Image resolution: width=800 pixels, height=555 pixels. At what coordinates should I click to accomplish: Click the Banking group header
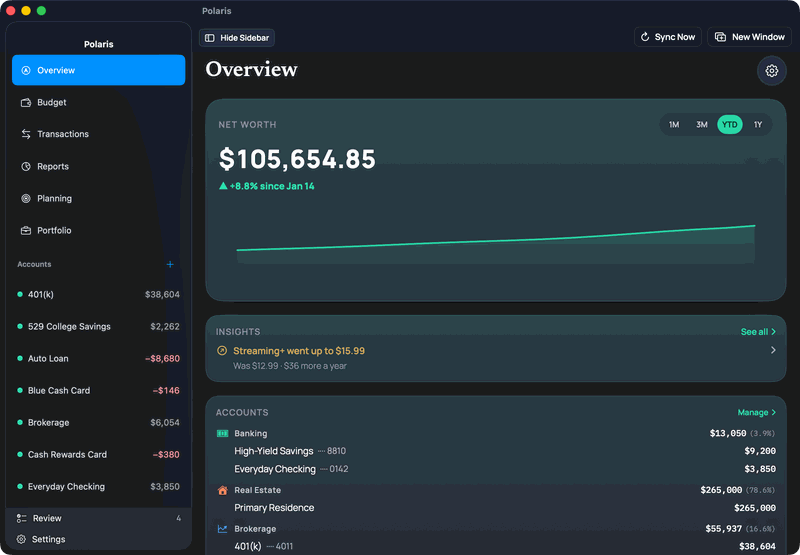click(495, 434)
